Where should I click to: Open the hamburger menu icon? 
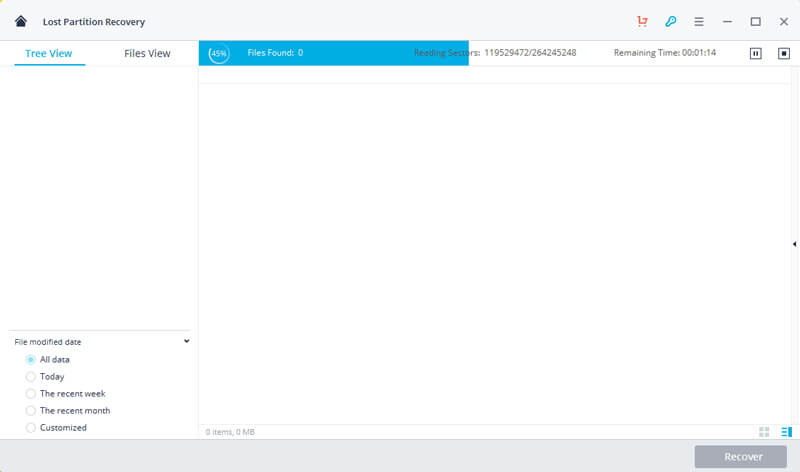tap(699, 21)
